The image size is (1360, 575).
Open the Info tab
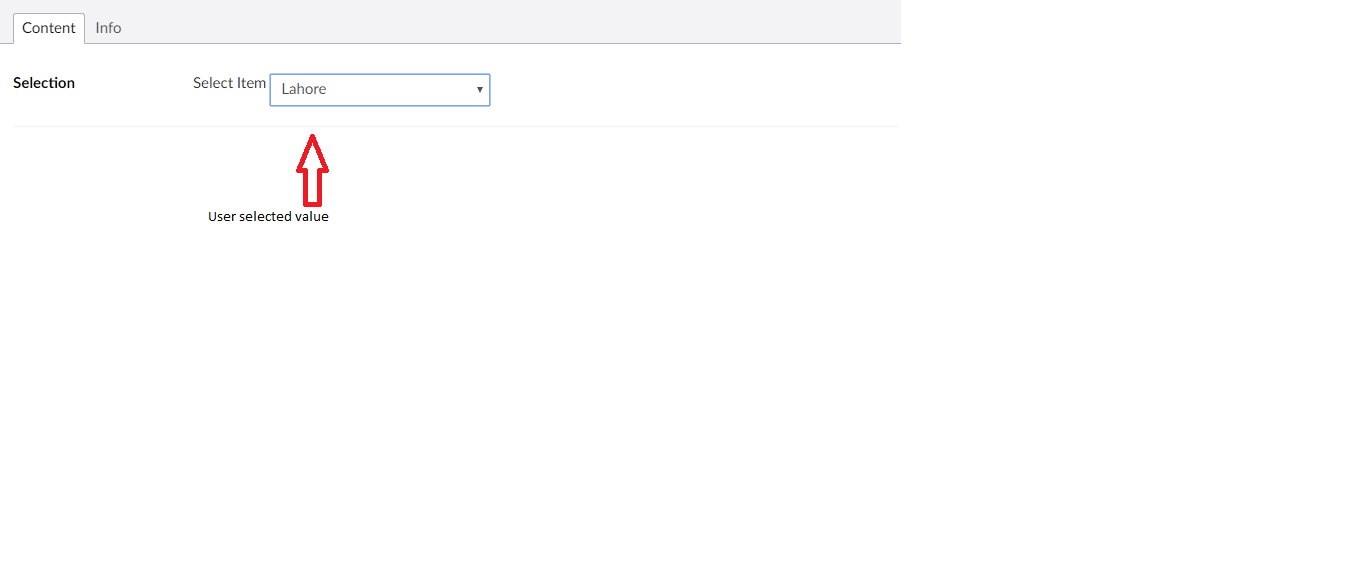click(x=108, y=28)
